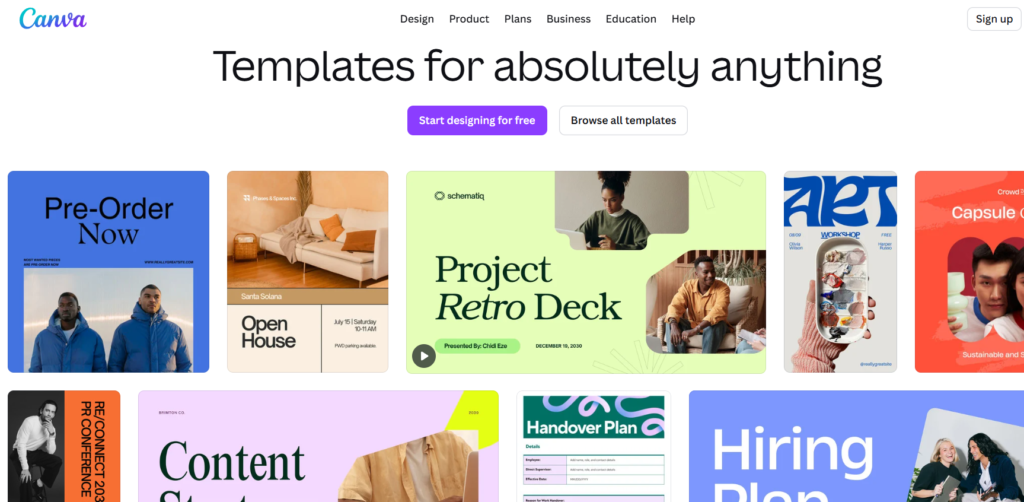
Task: Click the Canva logo
Action: tap(53, 18)
